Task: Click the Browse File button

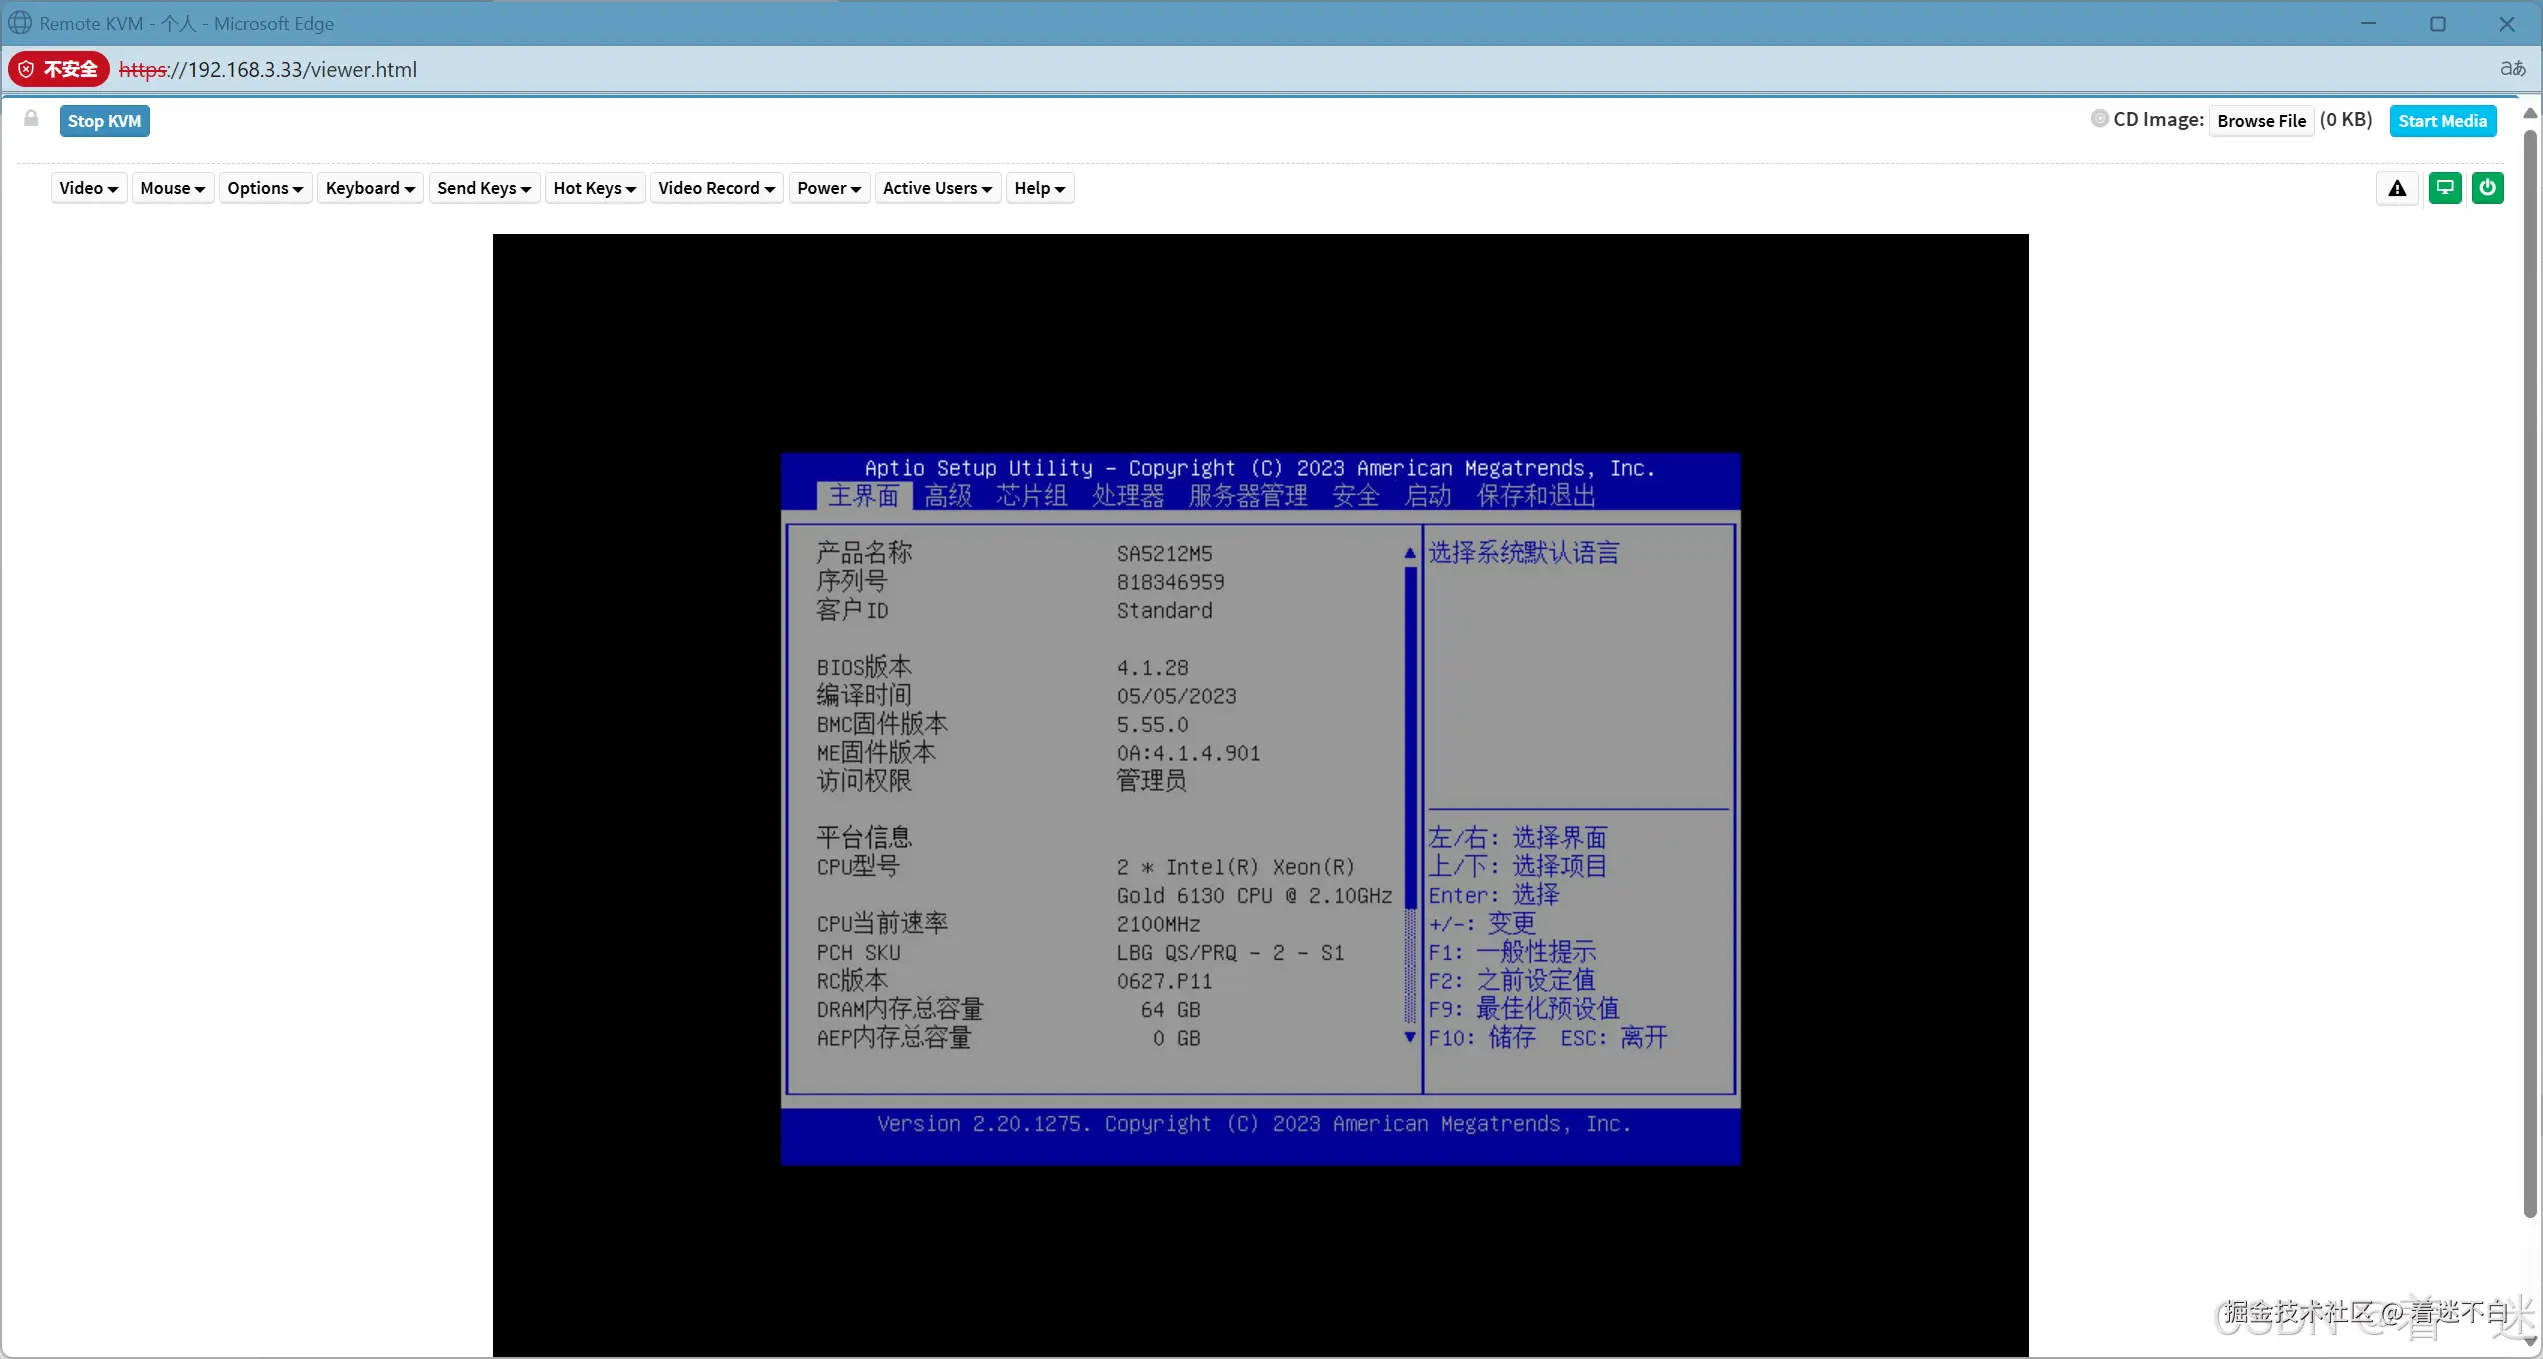Action: [2260, 121]
